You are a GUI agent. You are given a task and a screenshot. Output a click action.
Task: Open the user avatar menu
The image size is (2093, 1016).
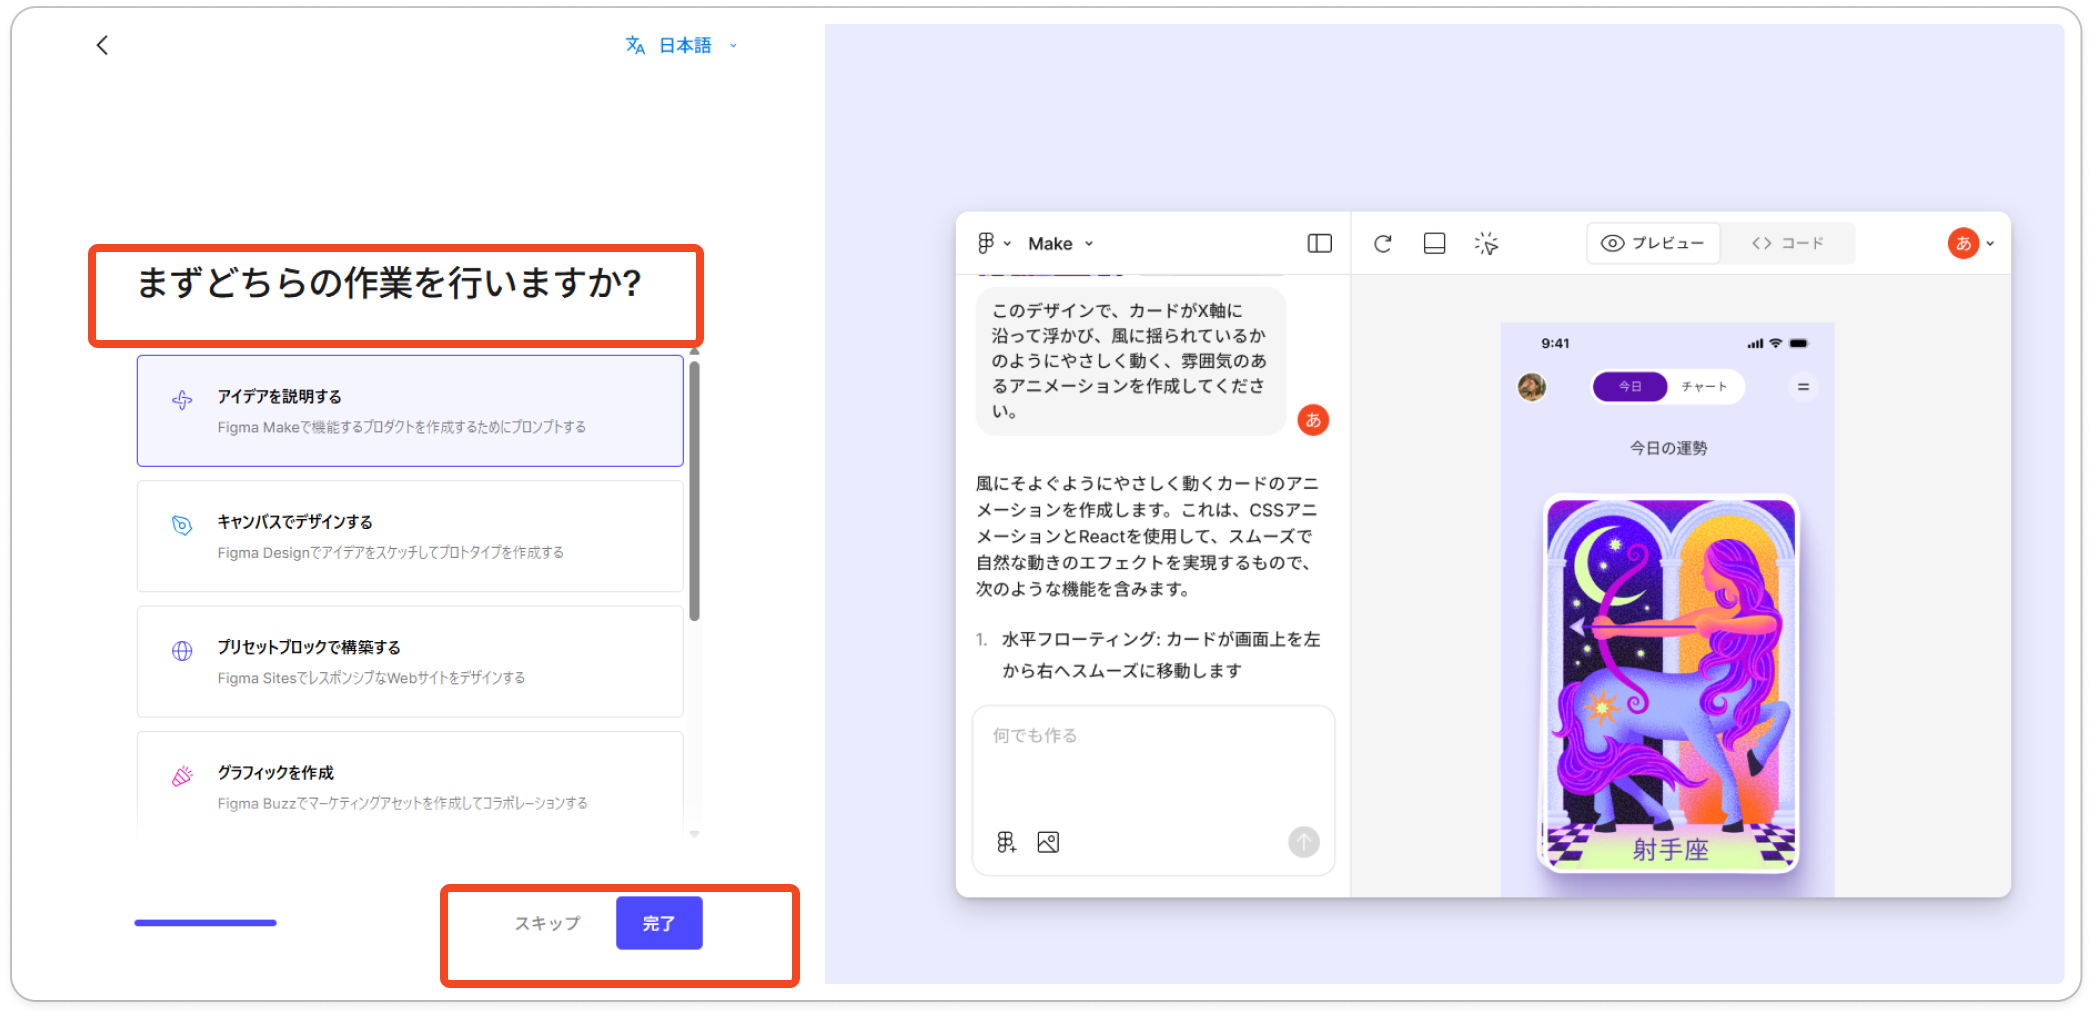pyautogui.click(x=1968, y=243)
